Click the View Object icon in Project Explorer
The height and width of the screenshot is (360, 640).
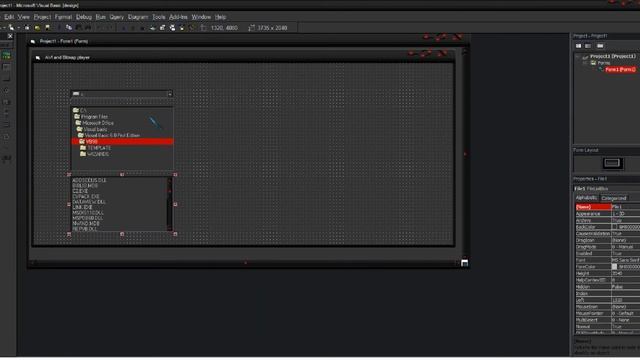click(588, 46)
